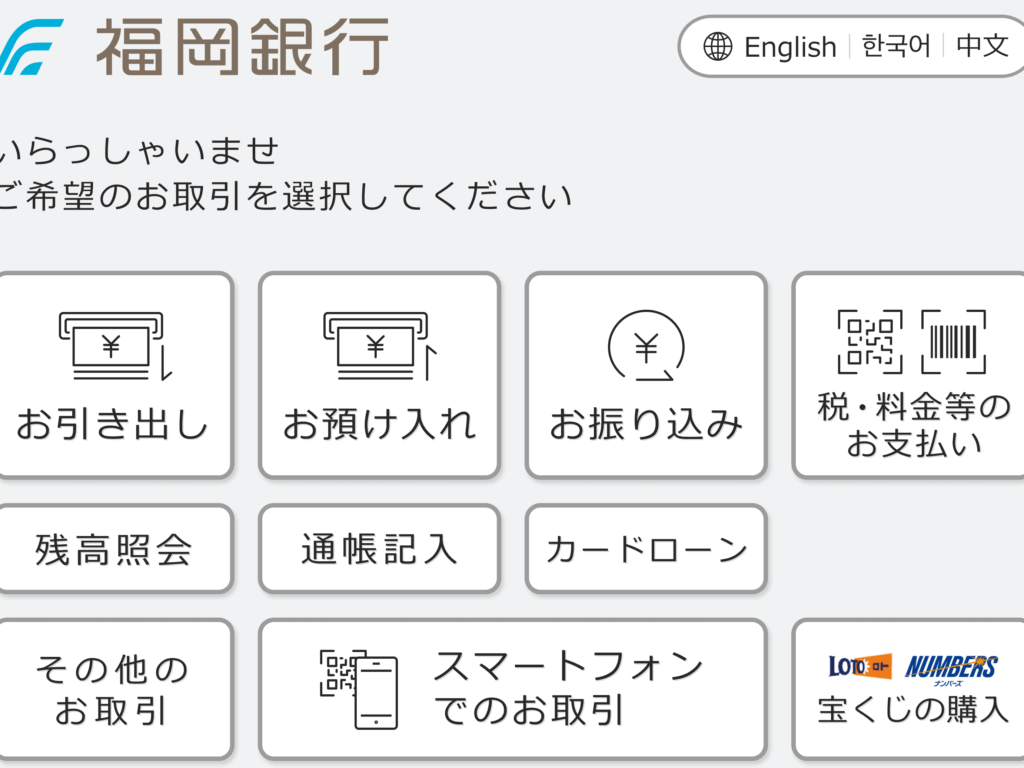Image resolution: width=1024 pixels, height=768 pixels.
Task: Choose 宝くじの購入 lottery purchase label
Action: [x=913, y=710]
